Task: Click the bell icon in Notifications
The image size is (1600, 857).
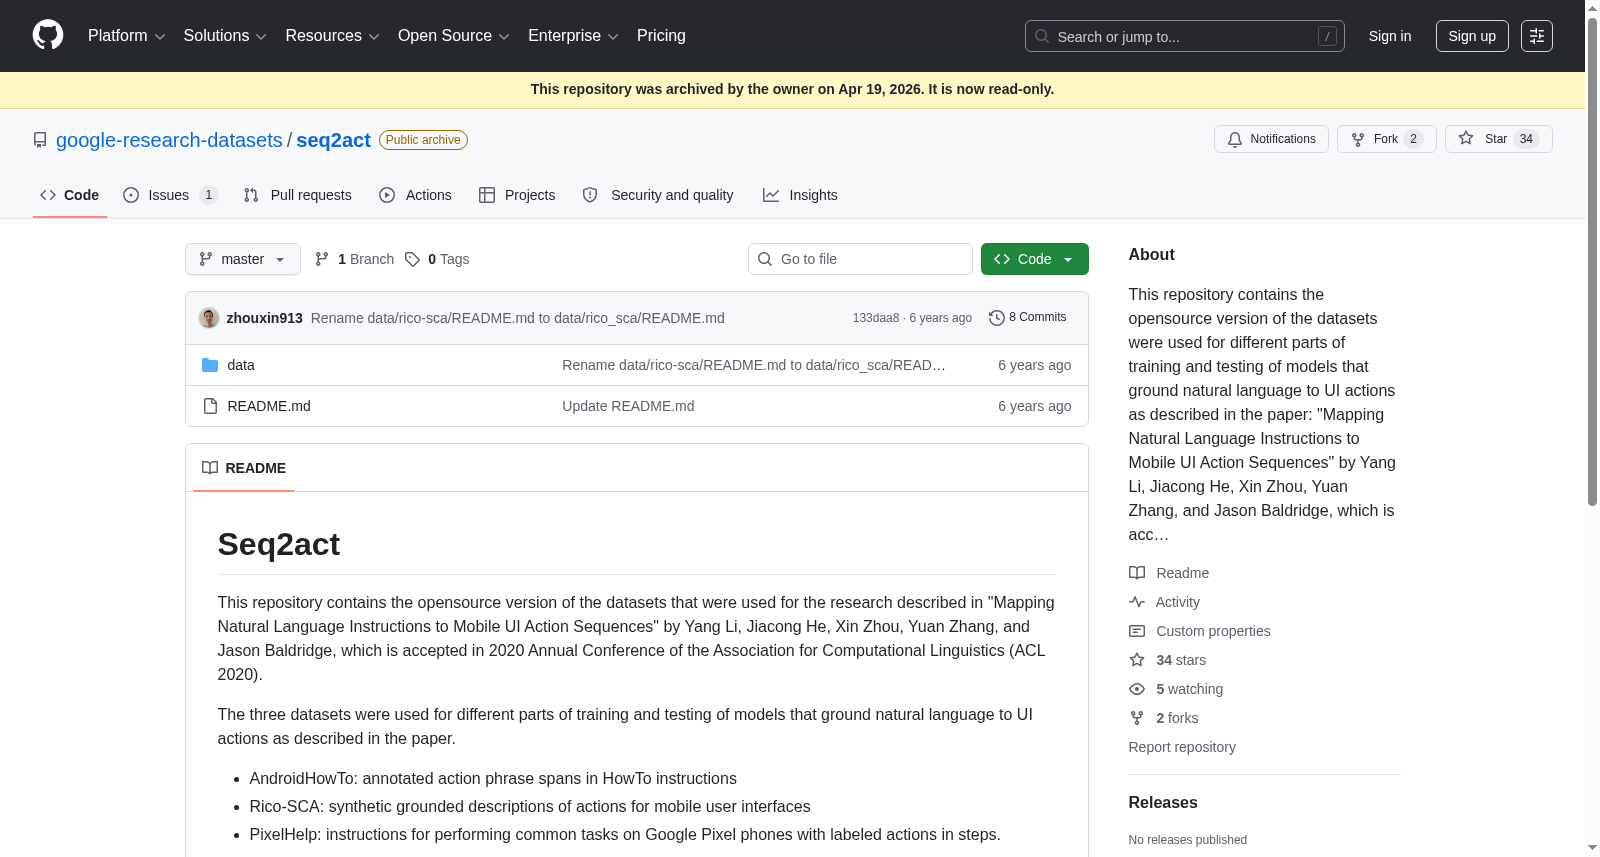Action: click(x=1235, y=139)
